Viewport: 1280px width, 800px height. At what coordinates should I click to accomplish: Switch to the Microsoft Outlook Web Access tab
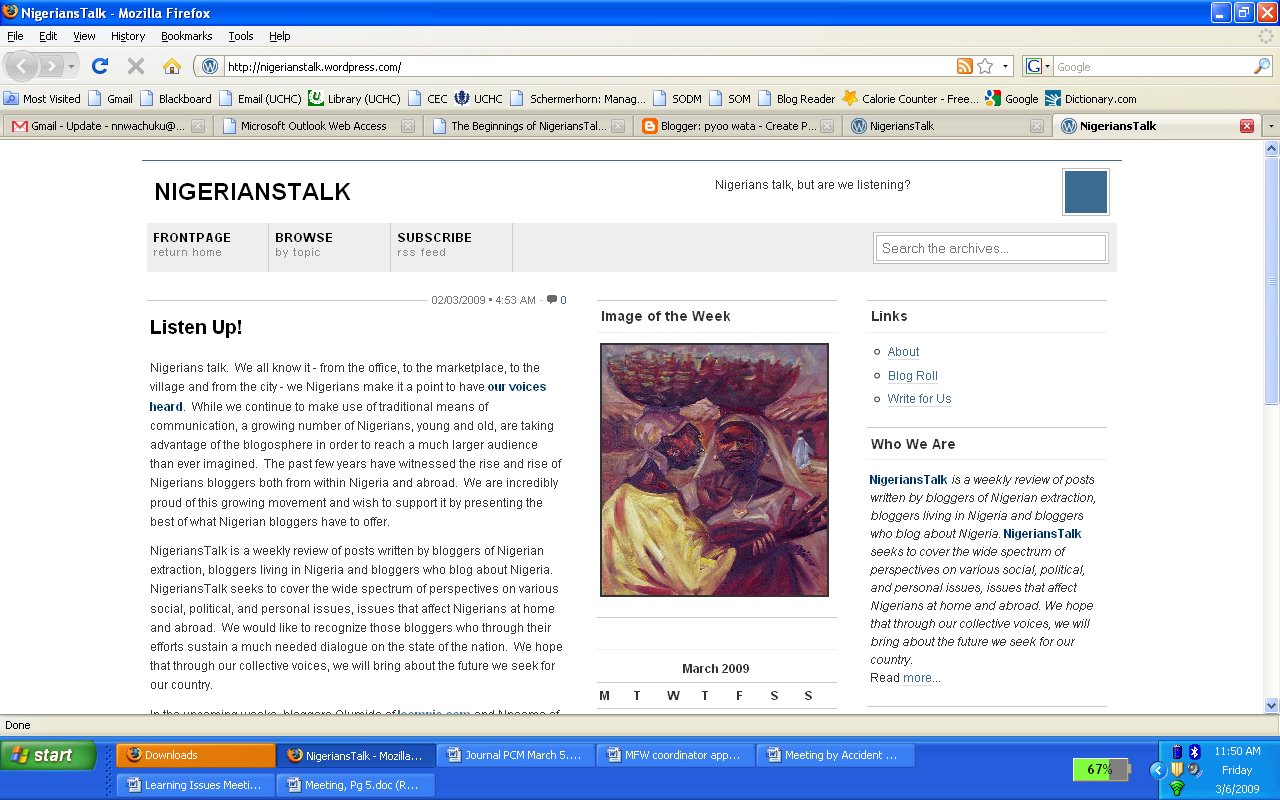click(x=318, y=126)
